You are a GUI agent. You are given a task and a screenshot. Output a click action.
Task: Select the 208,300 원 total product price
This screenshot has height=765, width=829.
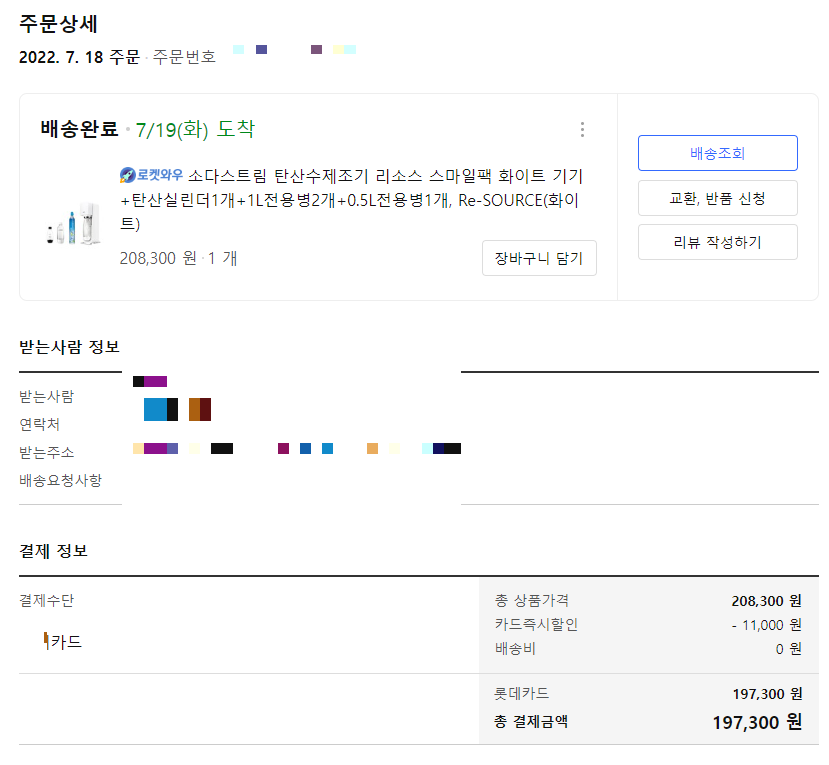(x=767, y=601)
